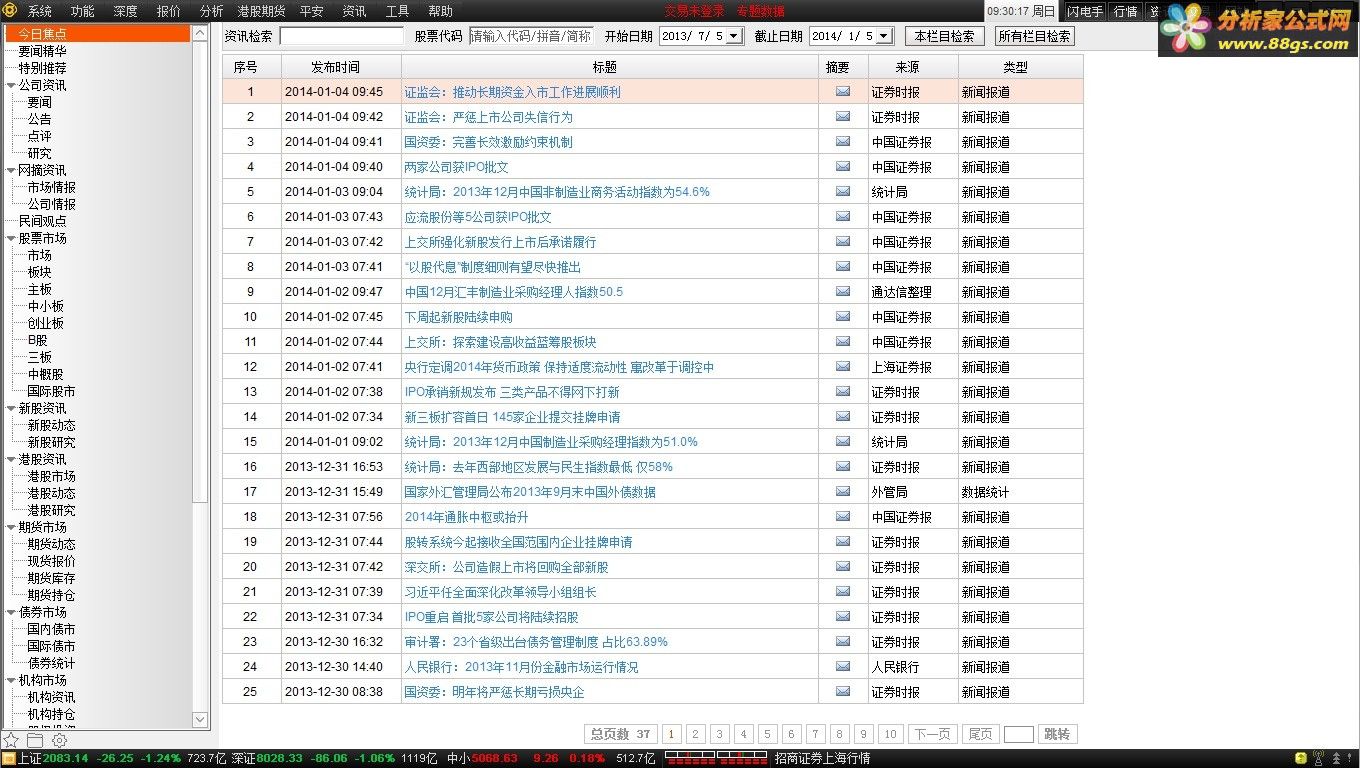The width and height of the screenshot is (1360, 768).
Task: Go to next page with 下一页
Action: [x=932, y=734]
